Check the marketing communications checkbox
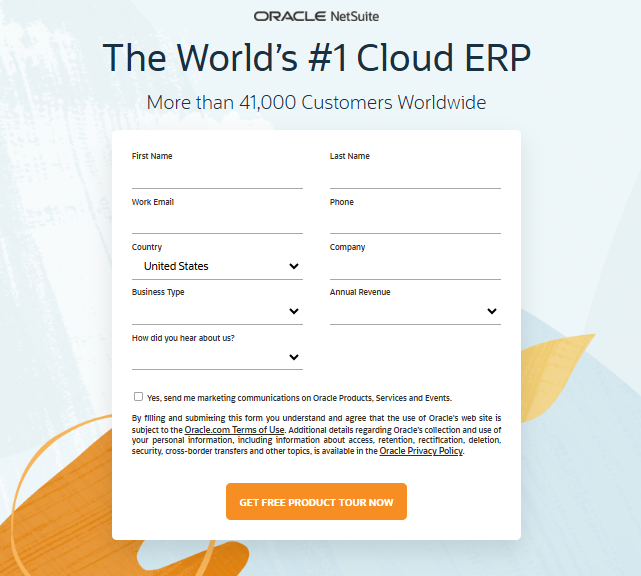641x576 pixels. pos(138,397)
